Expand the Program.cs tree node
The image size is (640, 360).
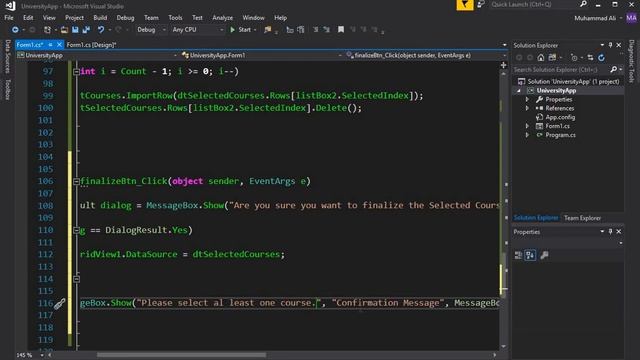tap(527, 135)
